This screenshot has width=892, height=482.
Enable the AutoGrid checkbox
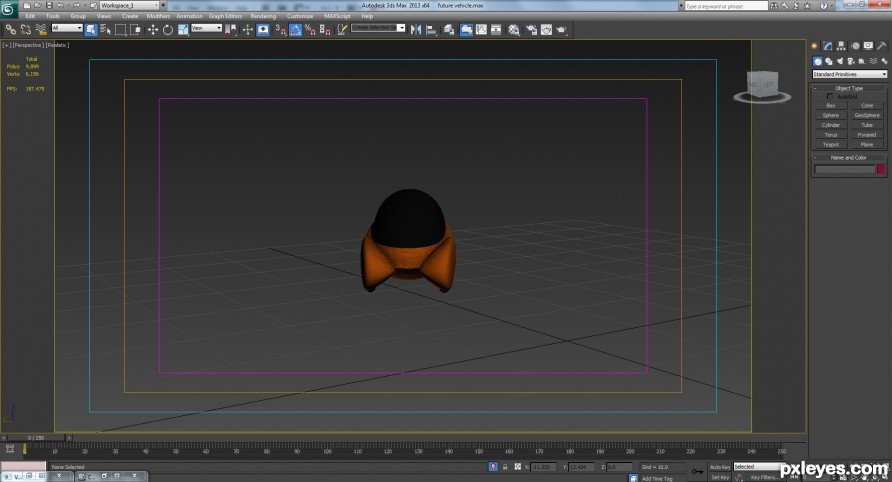[x=829, y=97]
